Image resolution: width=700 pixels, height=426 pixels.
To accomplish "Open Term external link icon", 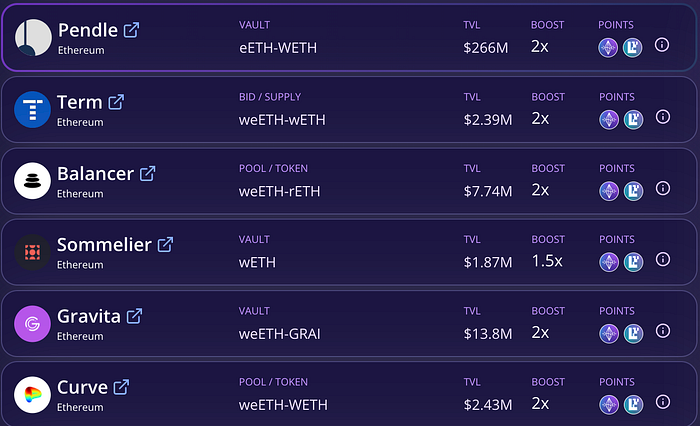I will coord(116,102).
